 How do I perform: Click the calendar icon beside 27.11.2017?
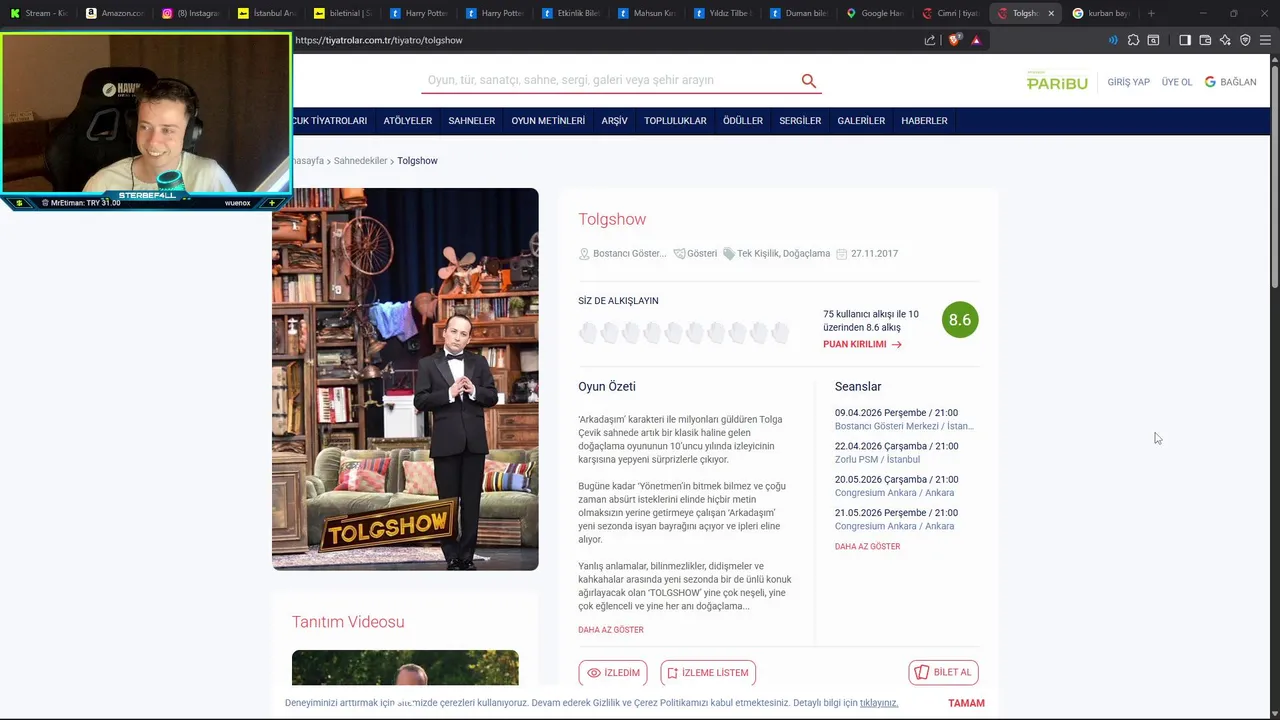842,254
